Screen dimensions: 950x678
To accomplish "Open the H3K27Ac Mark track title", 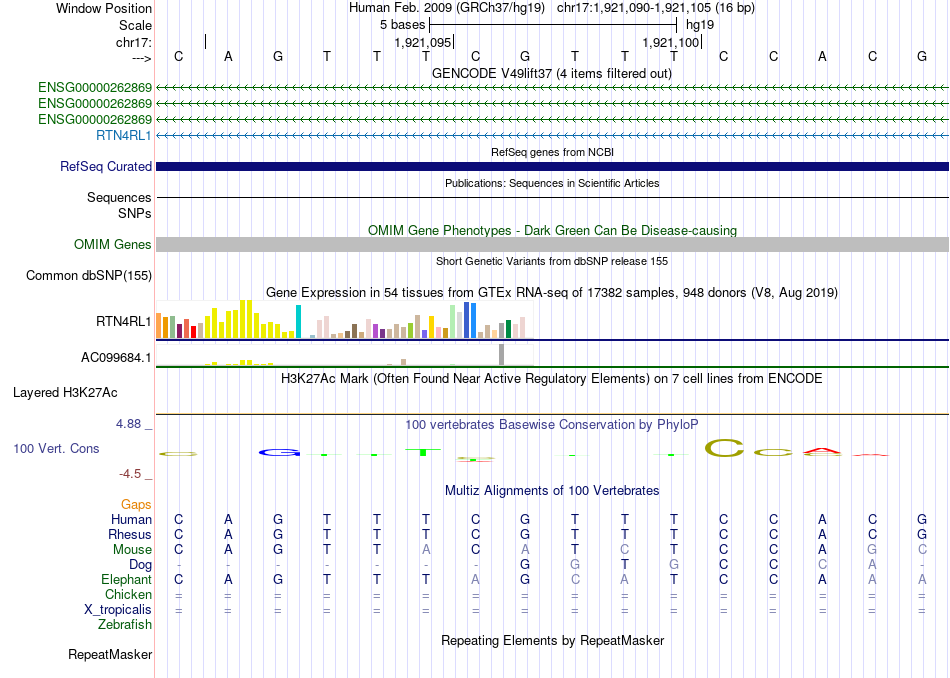I will [552, 379].
